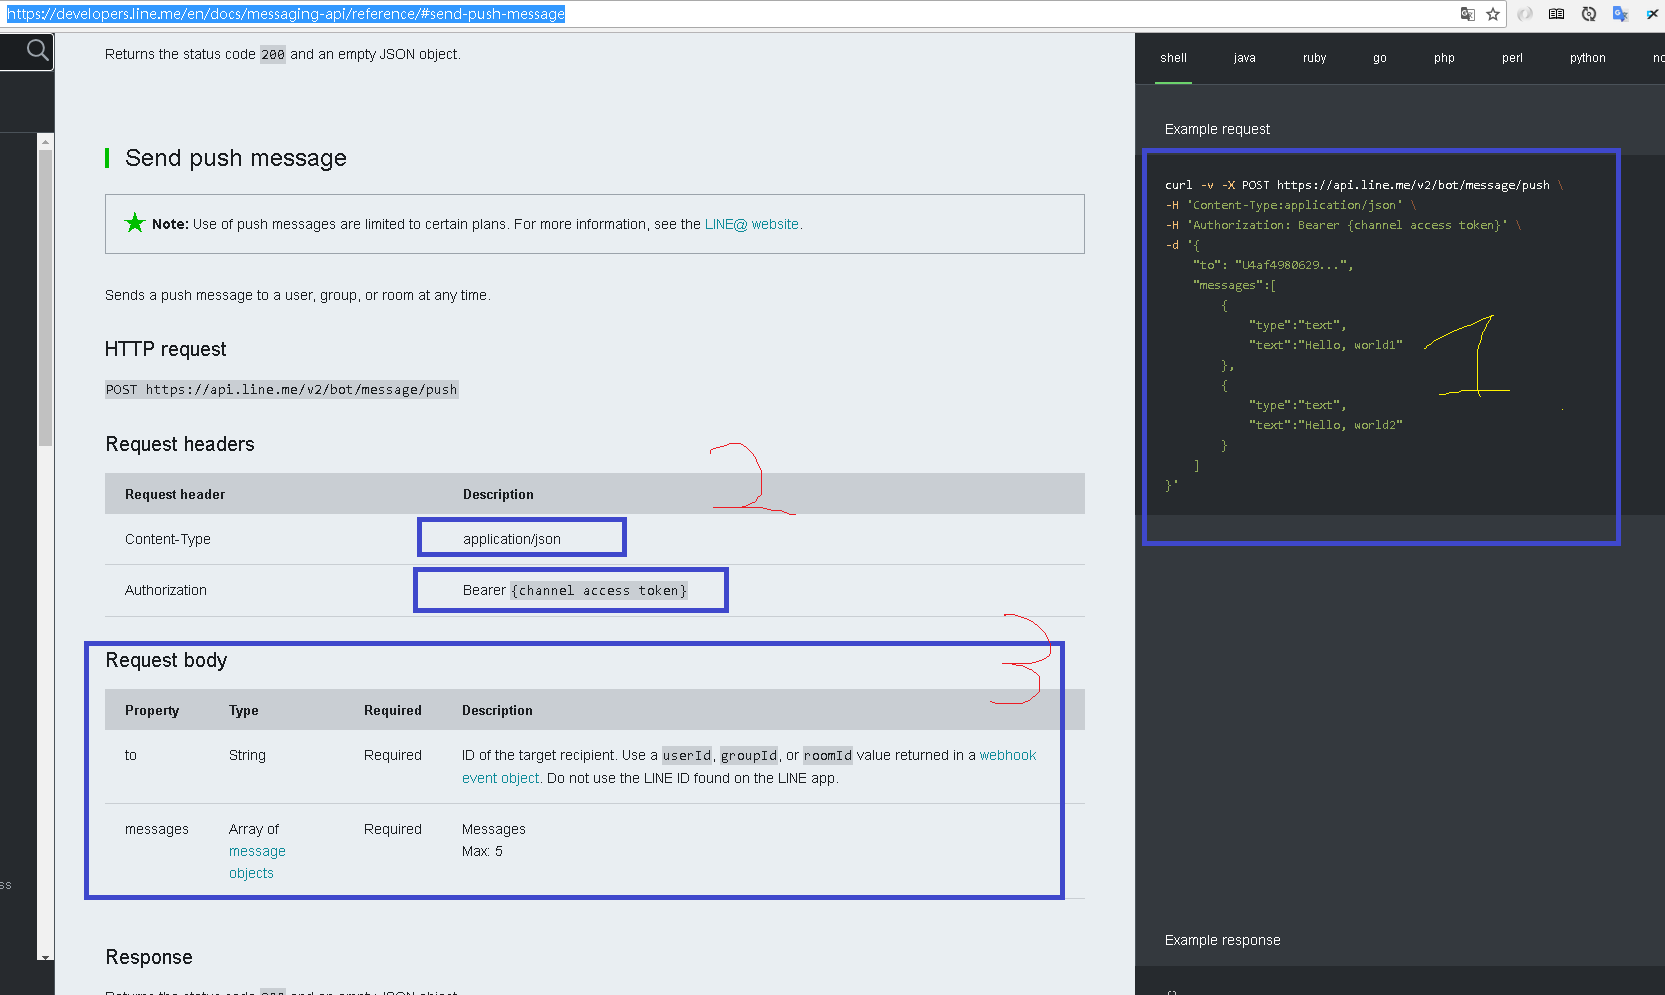Click the grey swirl extension icon
Screen dimensions: 1665x995
[x=1525, y=14]
